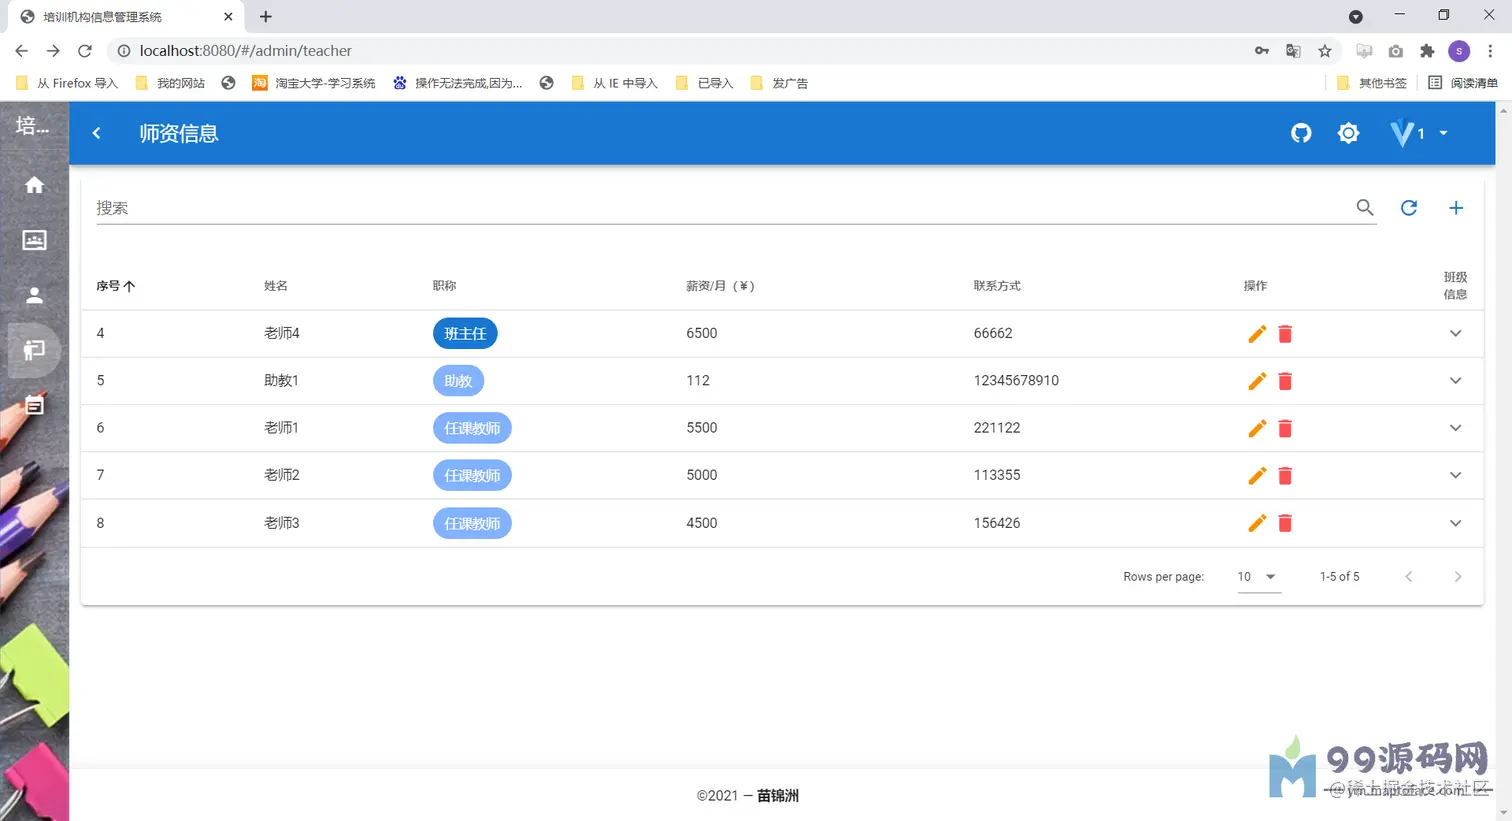
Task: Edit the 老师4 row with pencil icon
Action: 1257,334
